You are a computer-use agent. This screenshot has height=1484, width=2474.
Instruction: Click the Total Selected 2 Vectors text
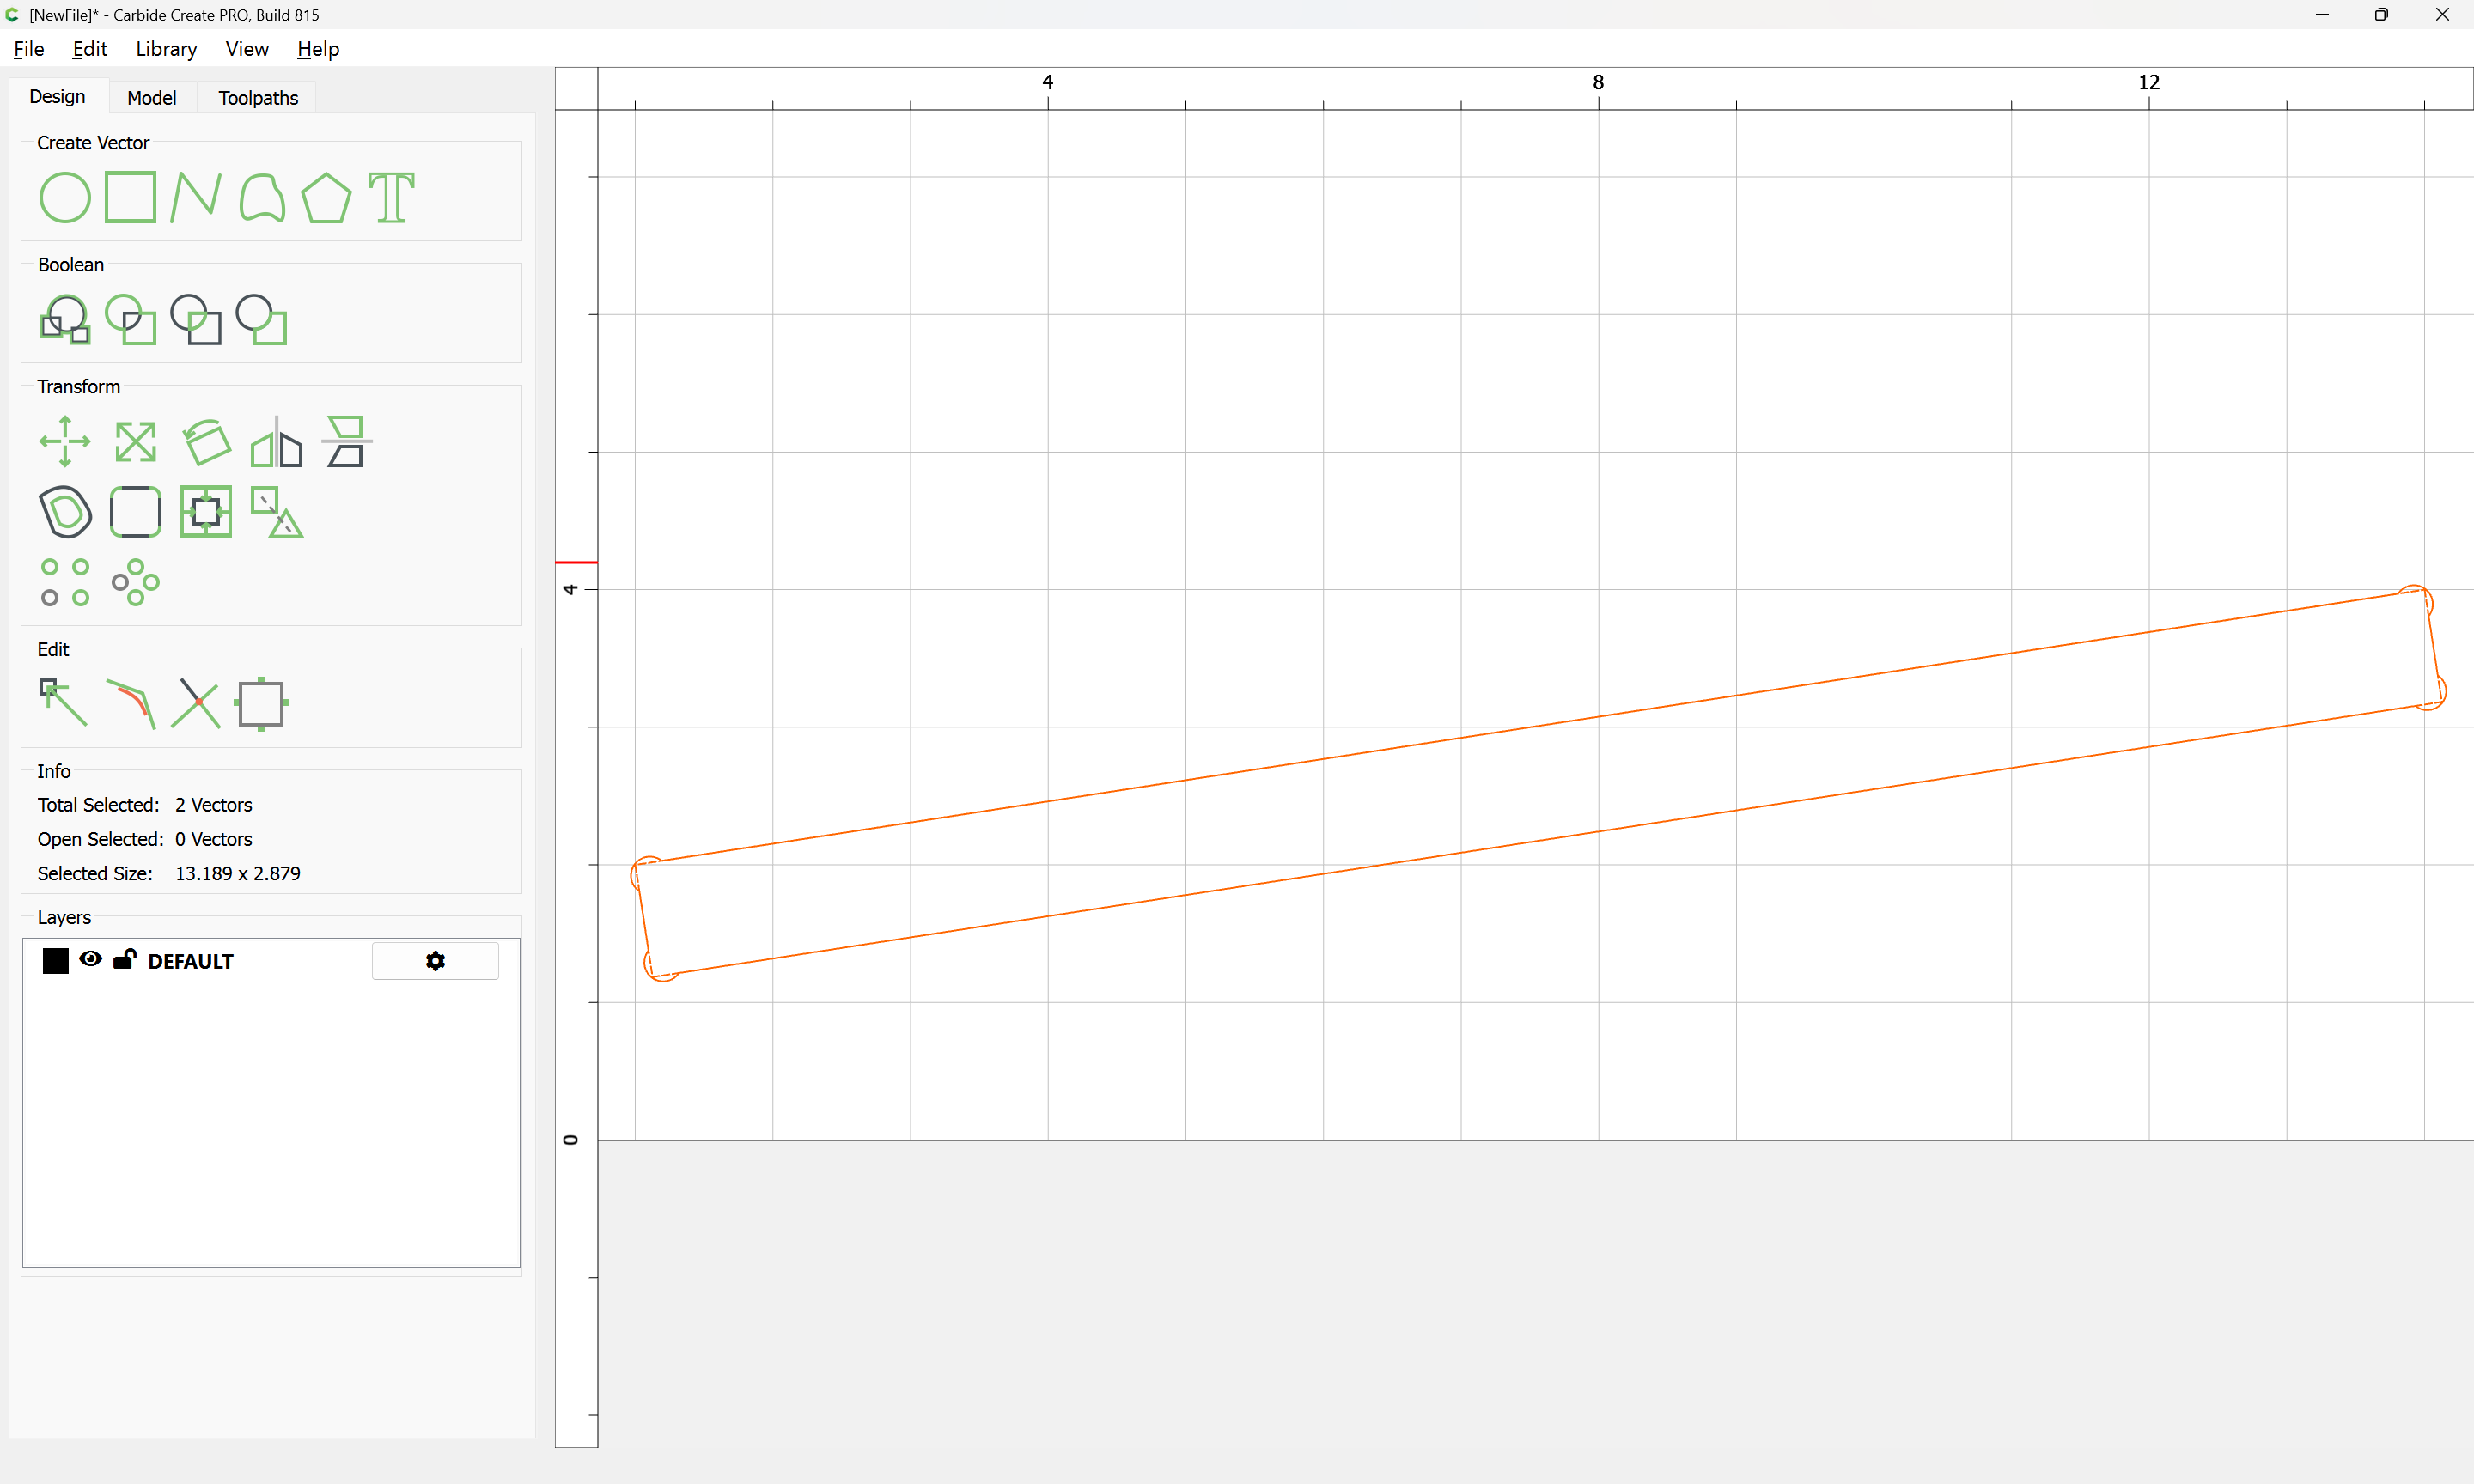point(145,805)
